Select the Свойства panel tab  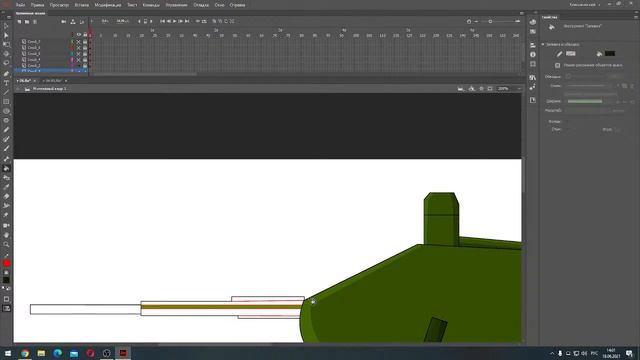[549, 17]
